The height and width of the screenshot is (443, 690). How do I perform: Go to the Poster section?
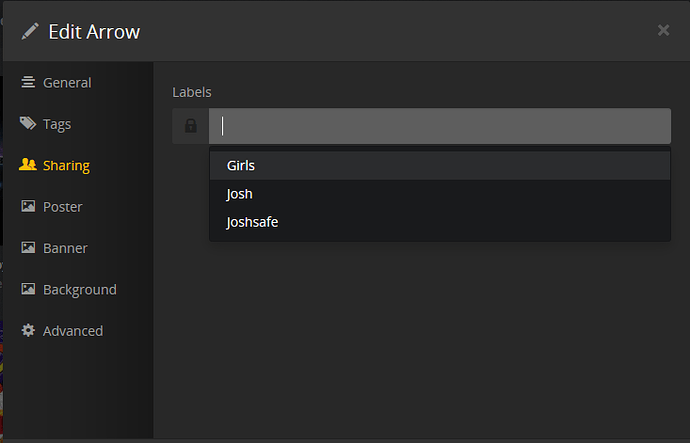(62, 207)
